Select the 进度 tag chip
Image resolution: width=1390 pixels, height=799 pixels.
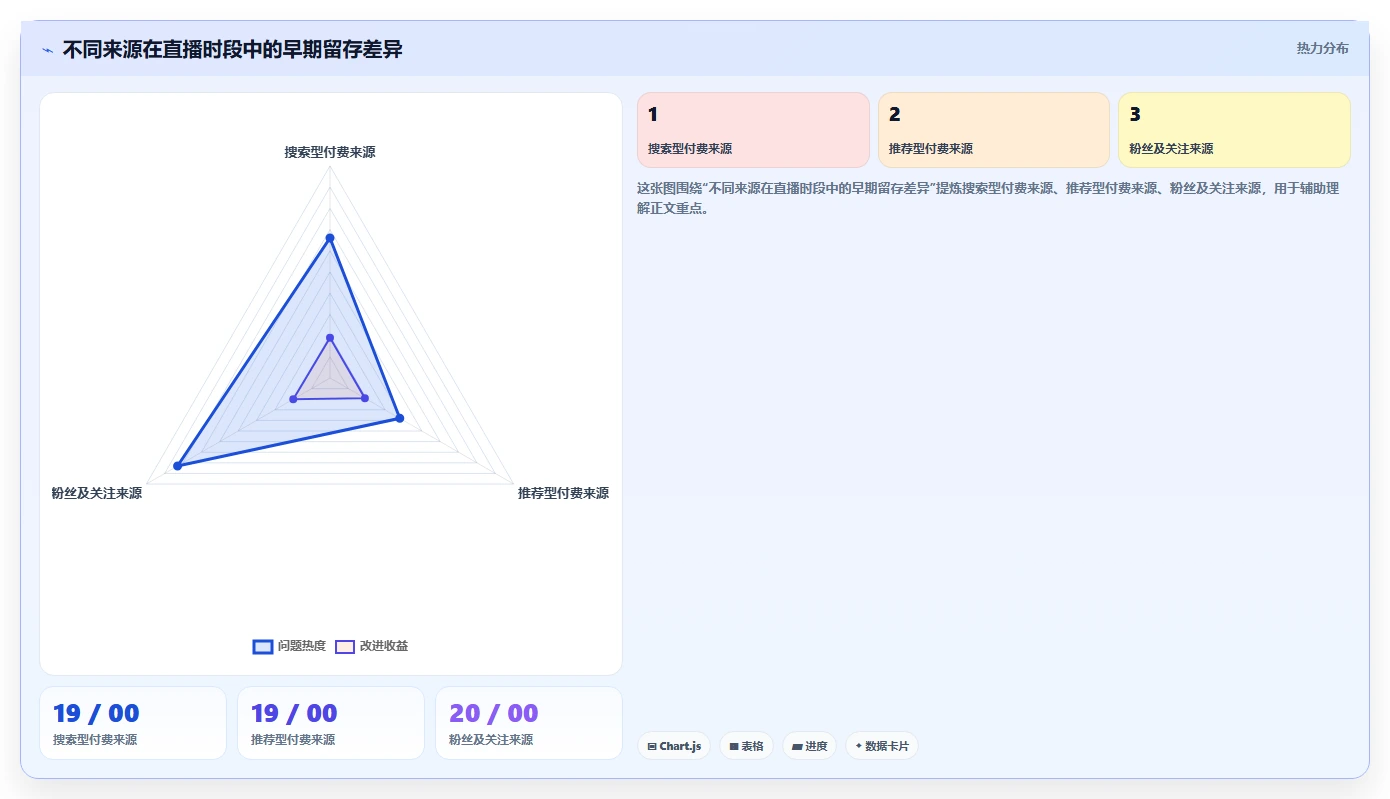click(x=809, y=746)
